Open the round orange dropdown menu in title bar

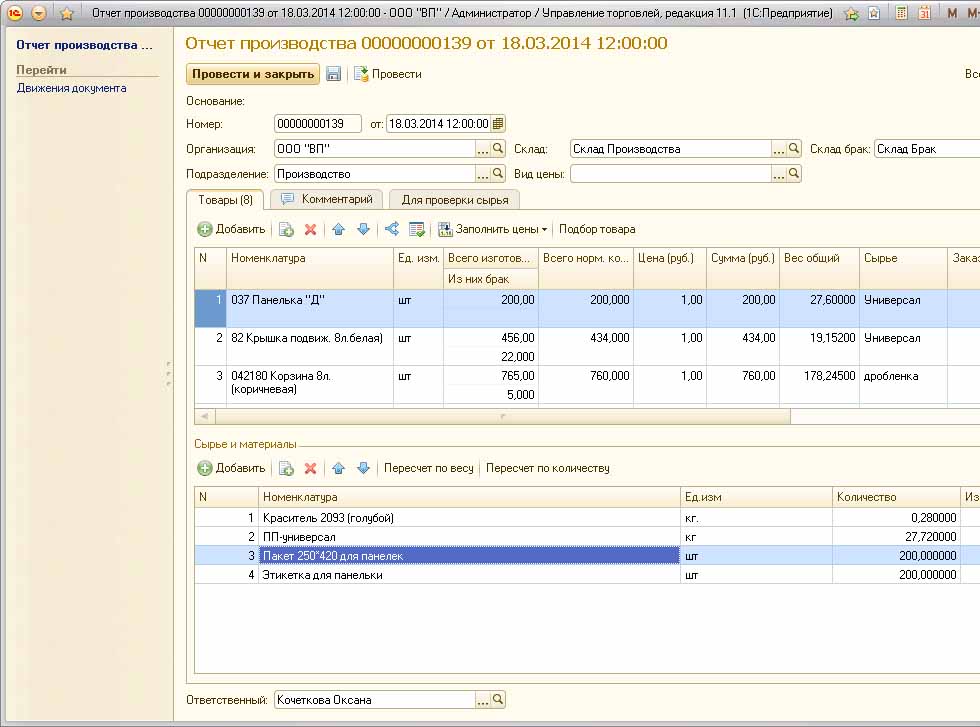point(39,13)
